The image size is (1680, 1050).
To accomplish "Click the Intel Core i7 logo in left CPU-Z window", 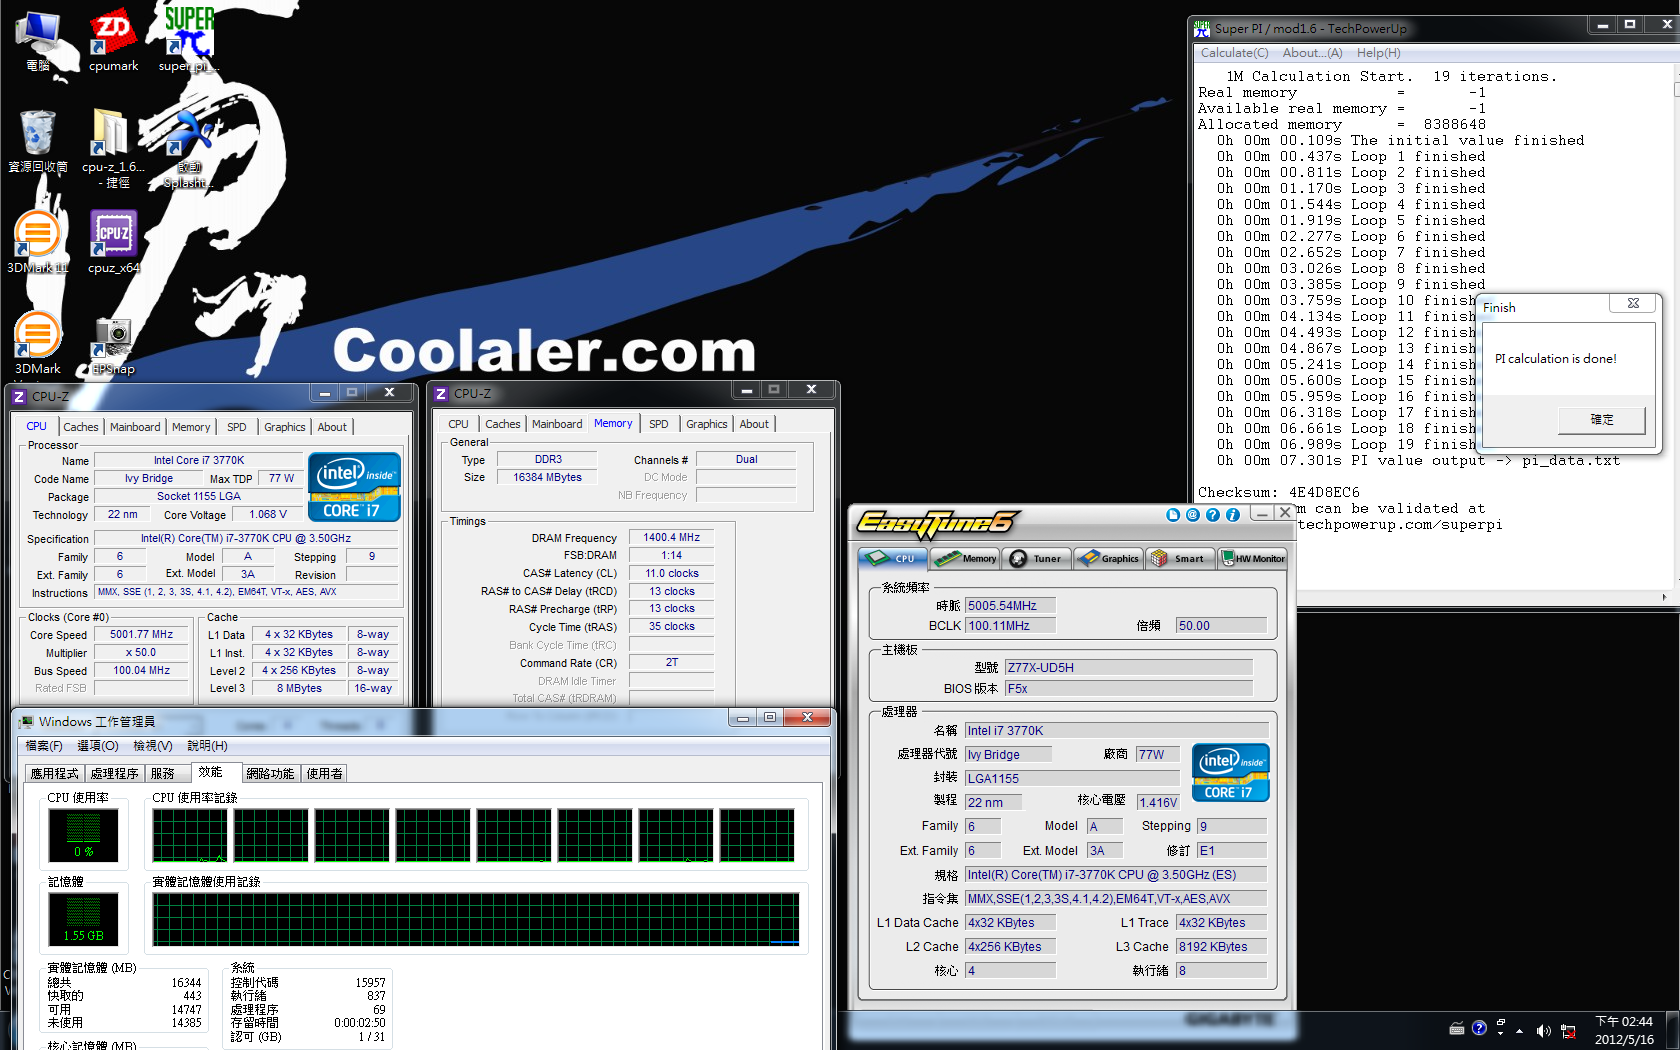I will [354, 487].
